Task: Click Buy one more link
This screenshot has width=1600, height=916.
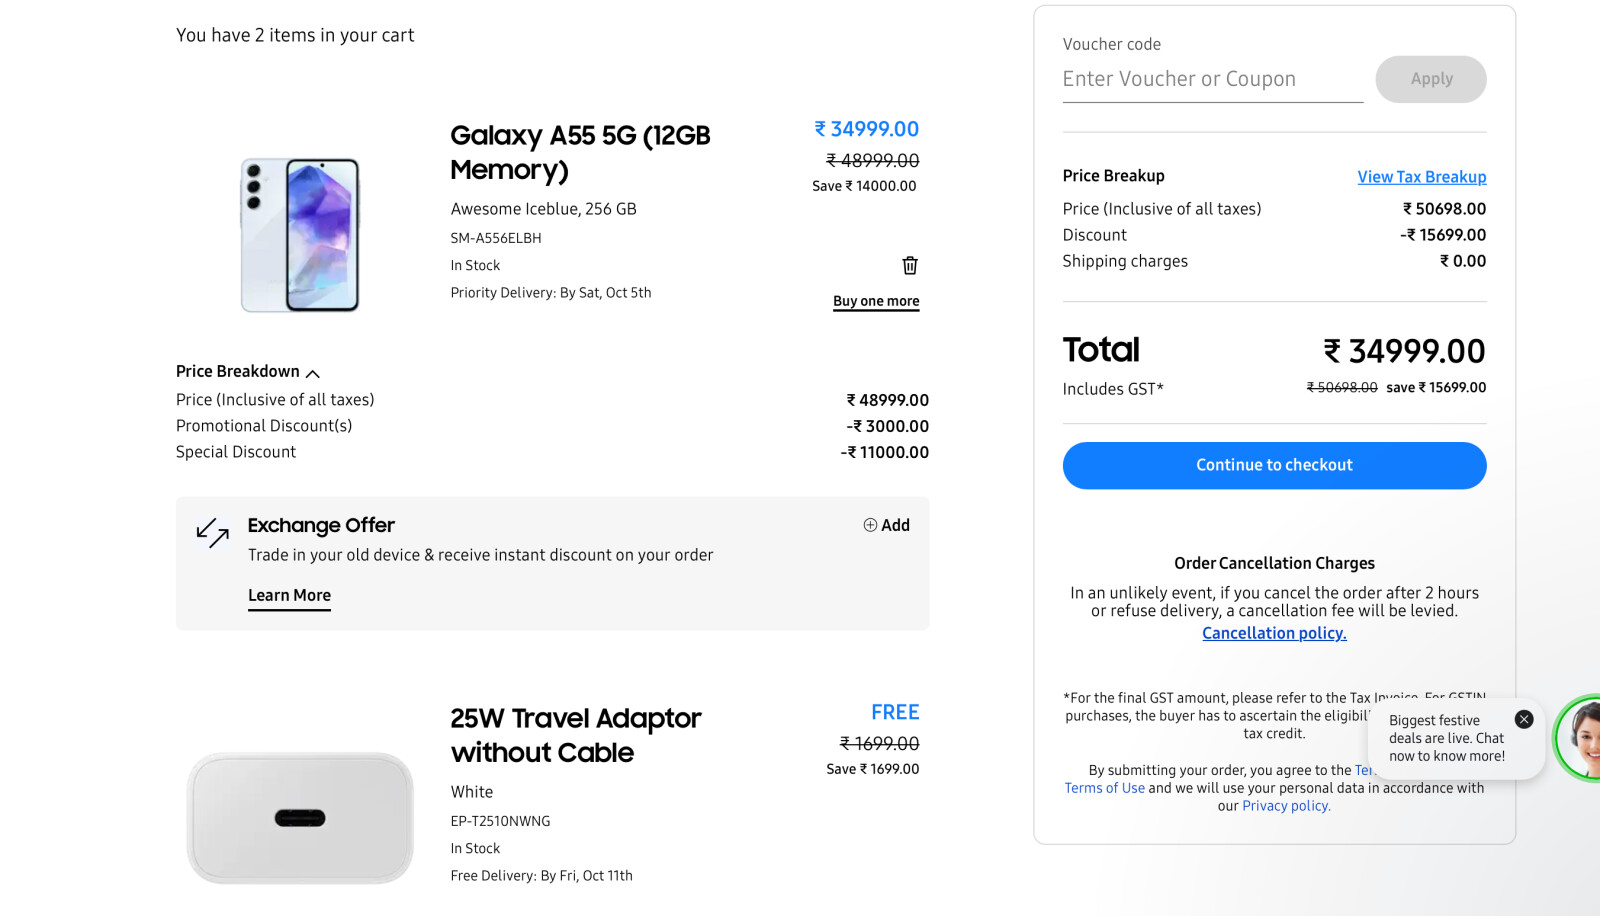Action: tap(876, 301)
